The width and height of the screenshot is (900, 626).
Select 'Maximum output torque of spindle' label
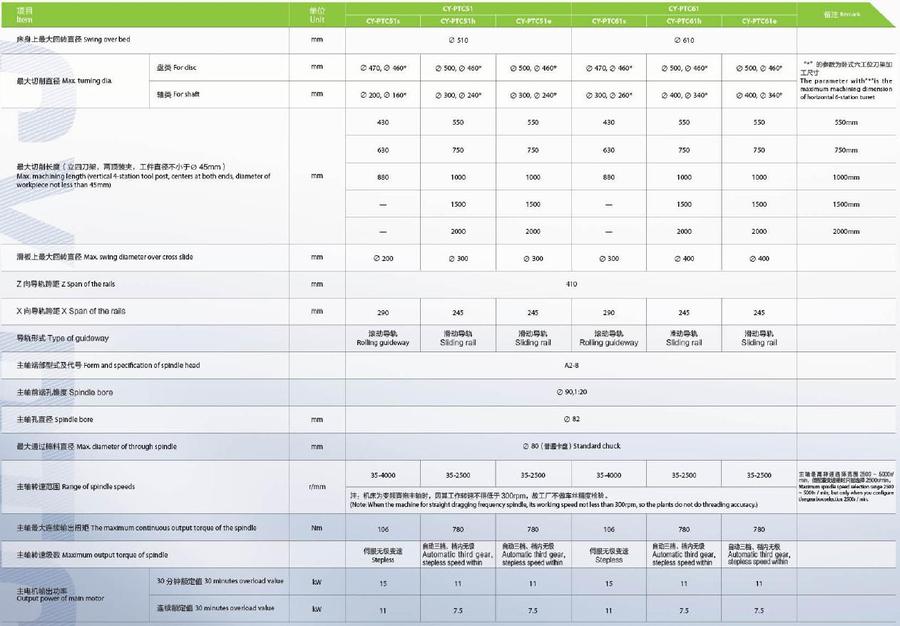92,555
